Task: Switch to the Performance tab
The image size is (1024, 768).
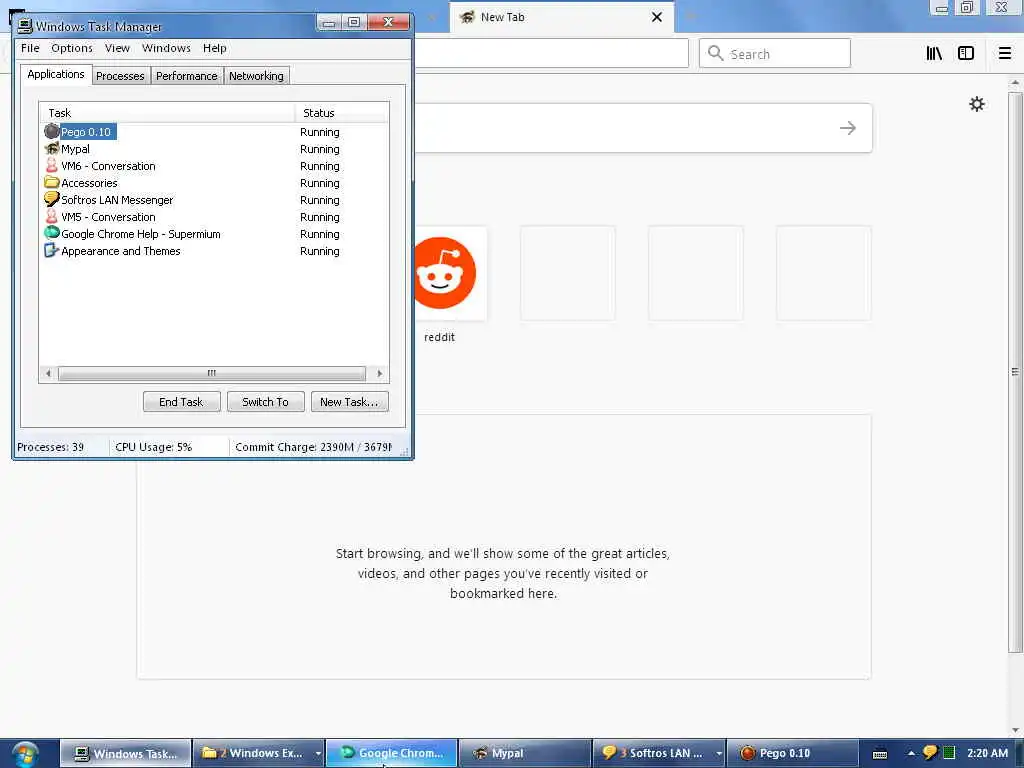Action: click(x=187, y=76)
